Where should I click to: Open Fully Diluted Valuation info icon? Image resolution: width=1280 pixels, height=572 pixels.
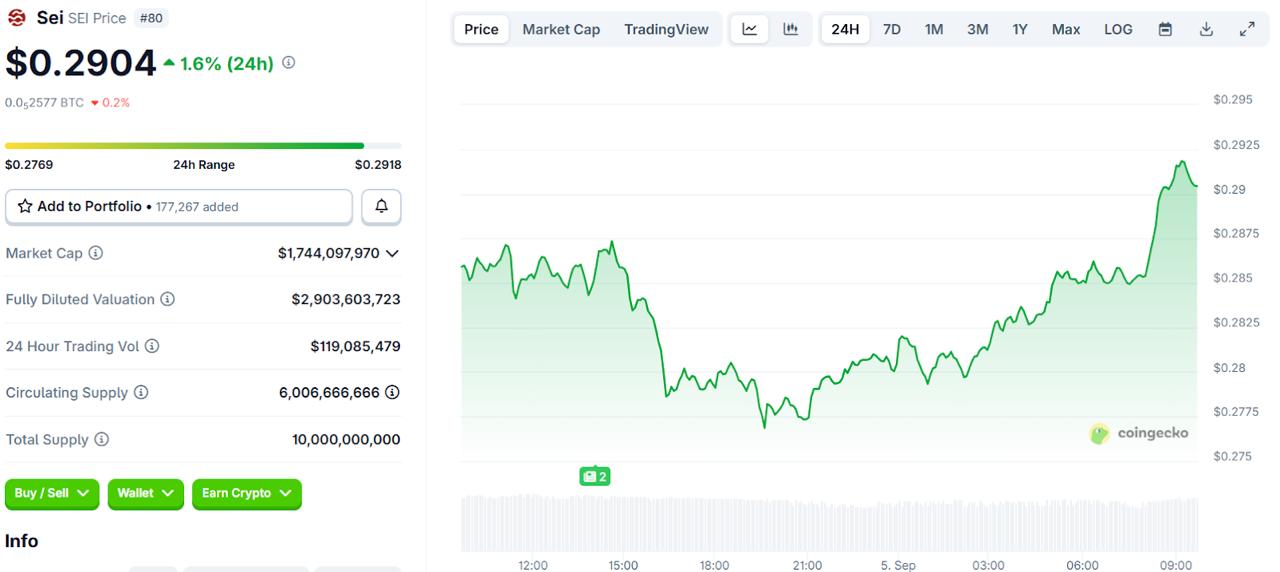pos(168,299)
